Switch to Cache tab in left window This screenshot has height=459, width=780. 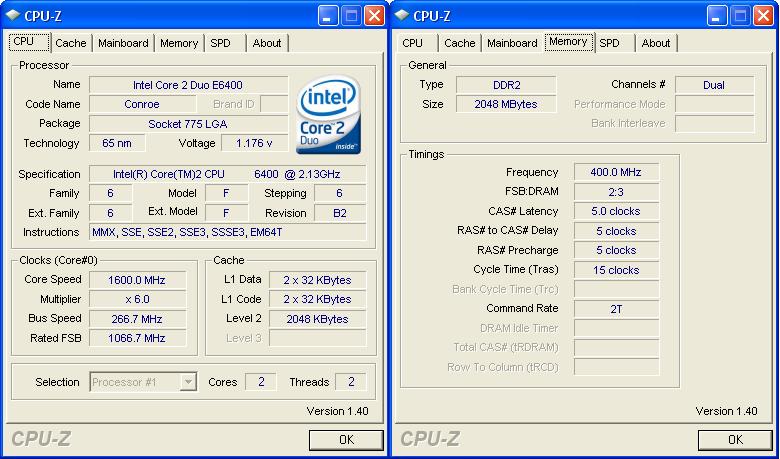pyautogui.click(x=71, y=43)
